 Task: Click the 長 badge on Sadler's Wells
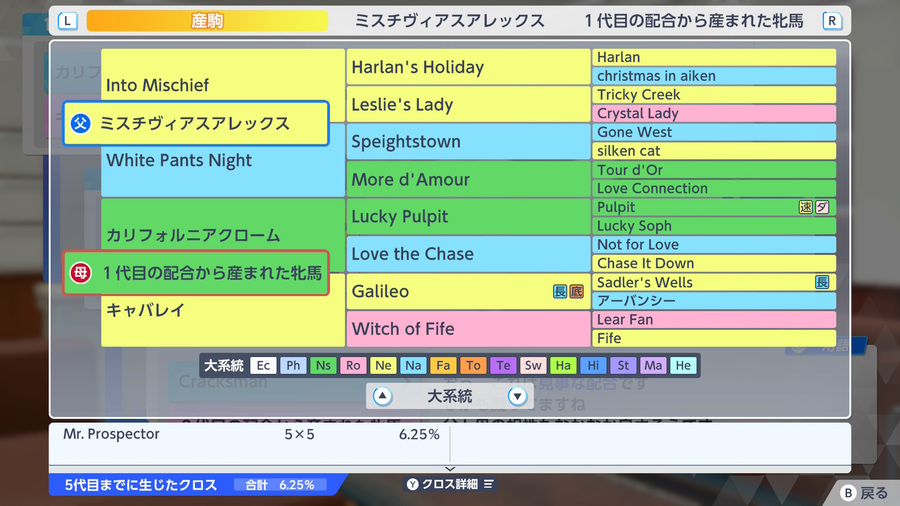point(822,282)
